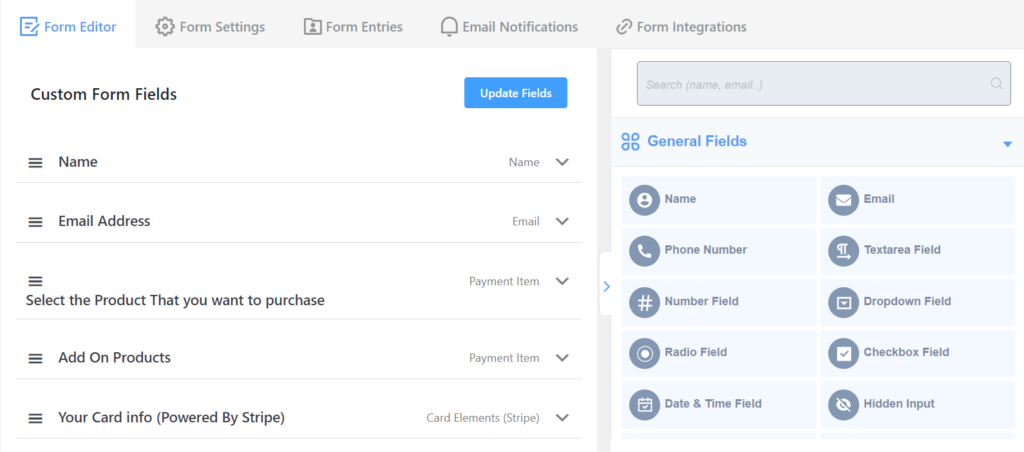Collapse the General Fields section arrow
Image resolution: width=1024 pixels, height=452 pixels.
point(1007,144)
